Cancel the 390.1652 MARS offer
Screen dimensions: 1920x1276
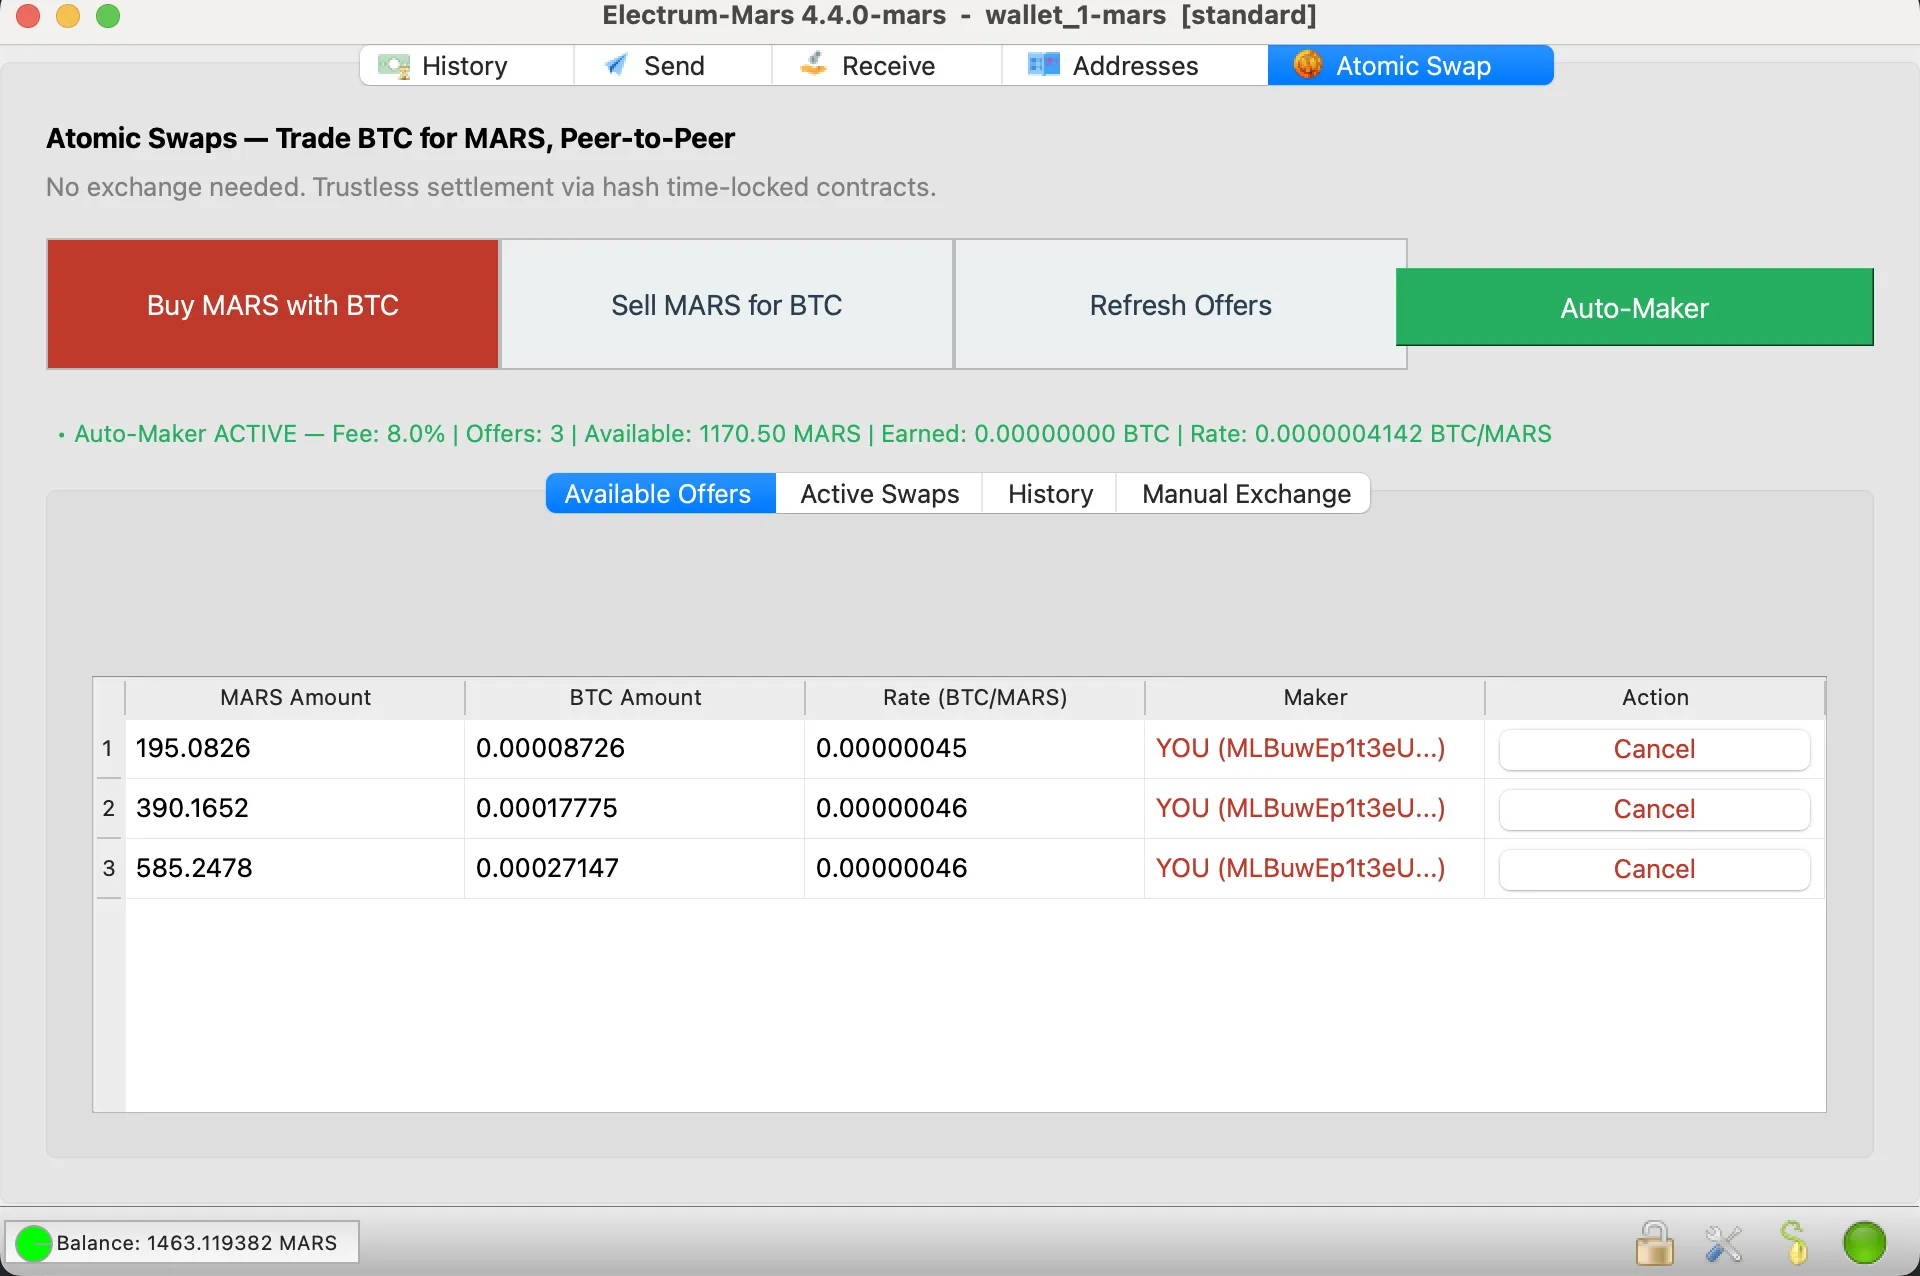click(1654, 809)
